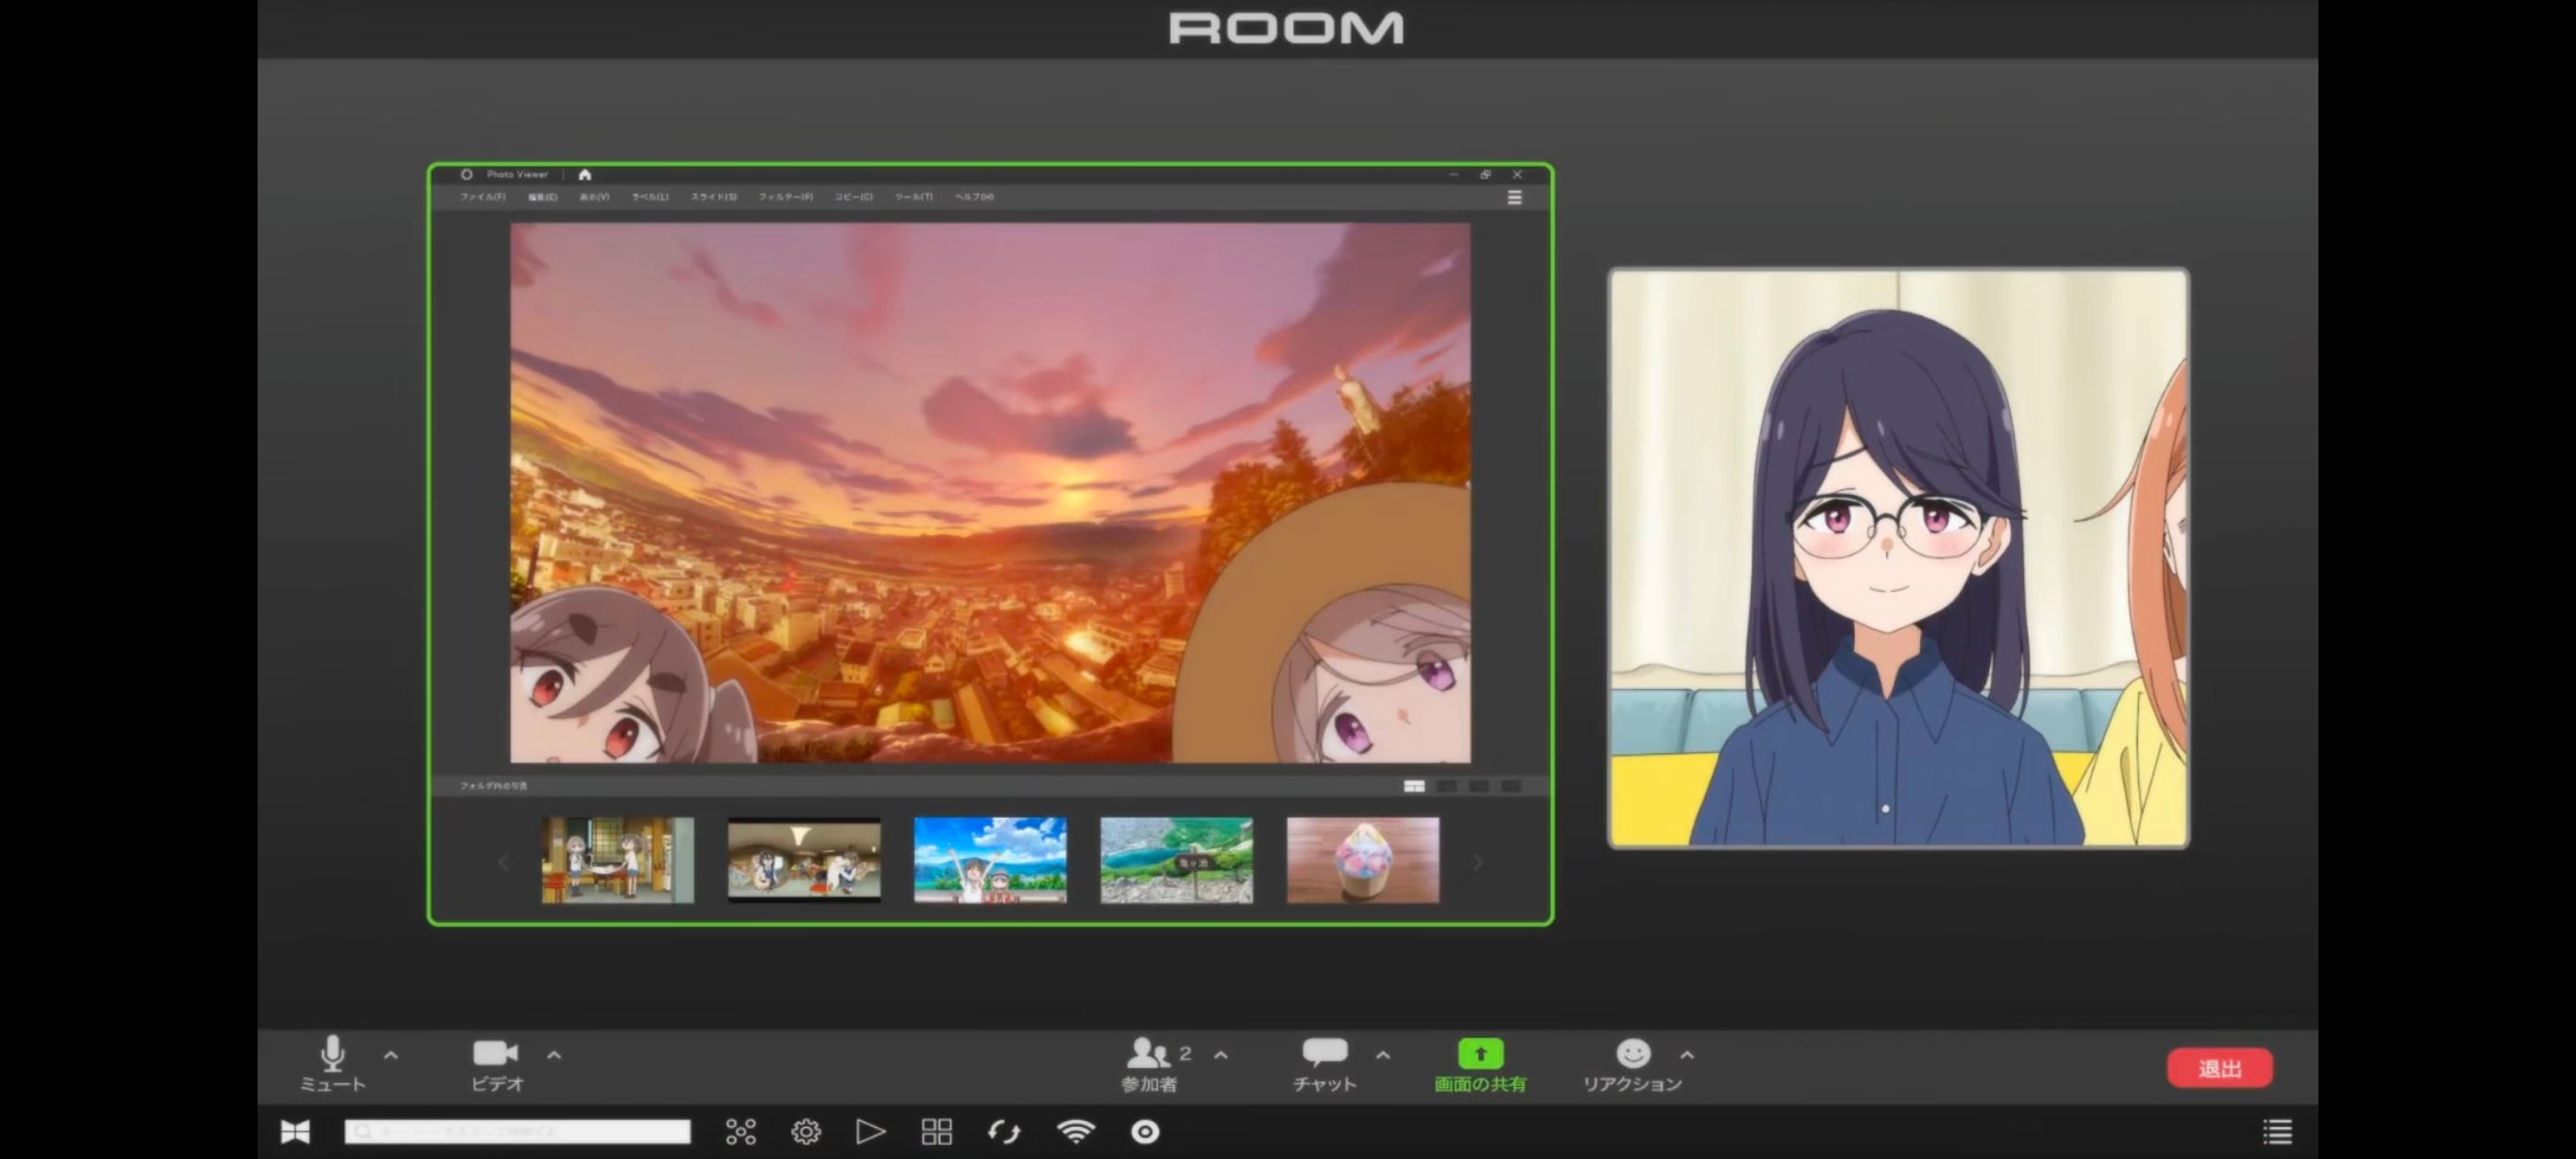Screen dimensions: 2576x1159
Task: Expand the arrow beside リアクション
Action: 1687,1054
